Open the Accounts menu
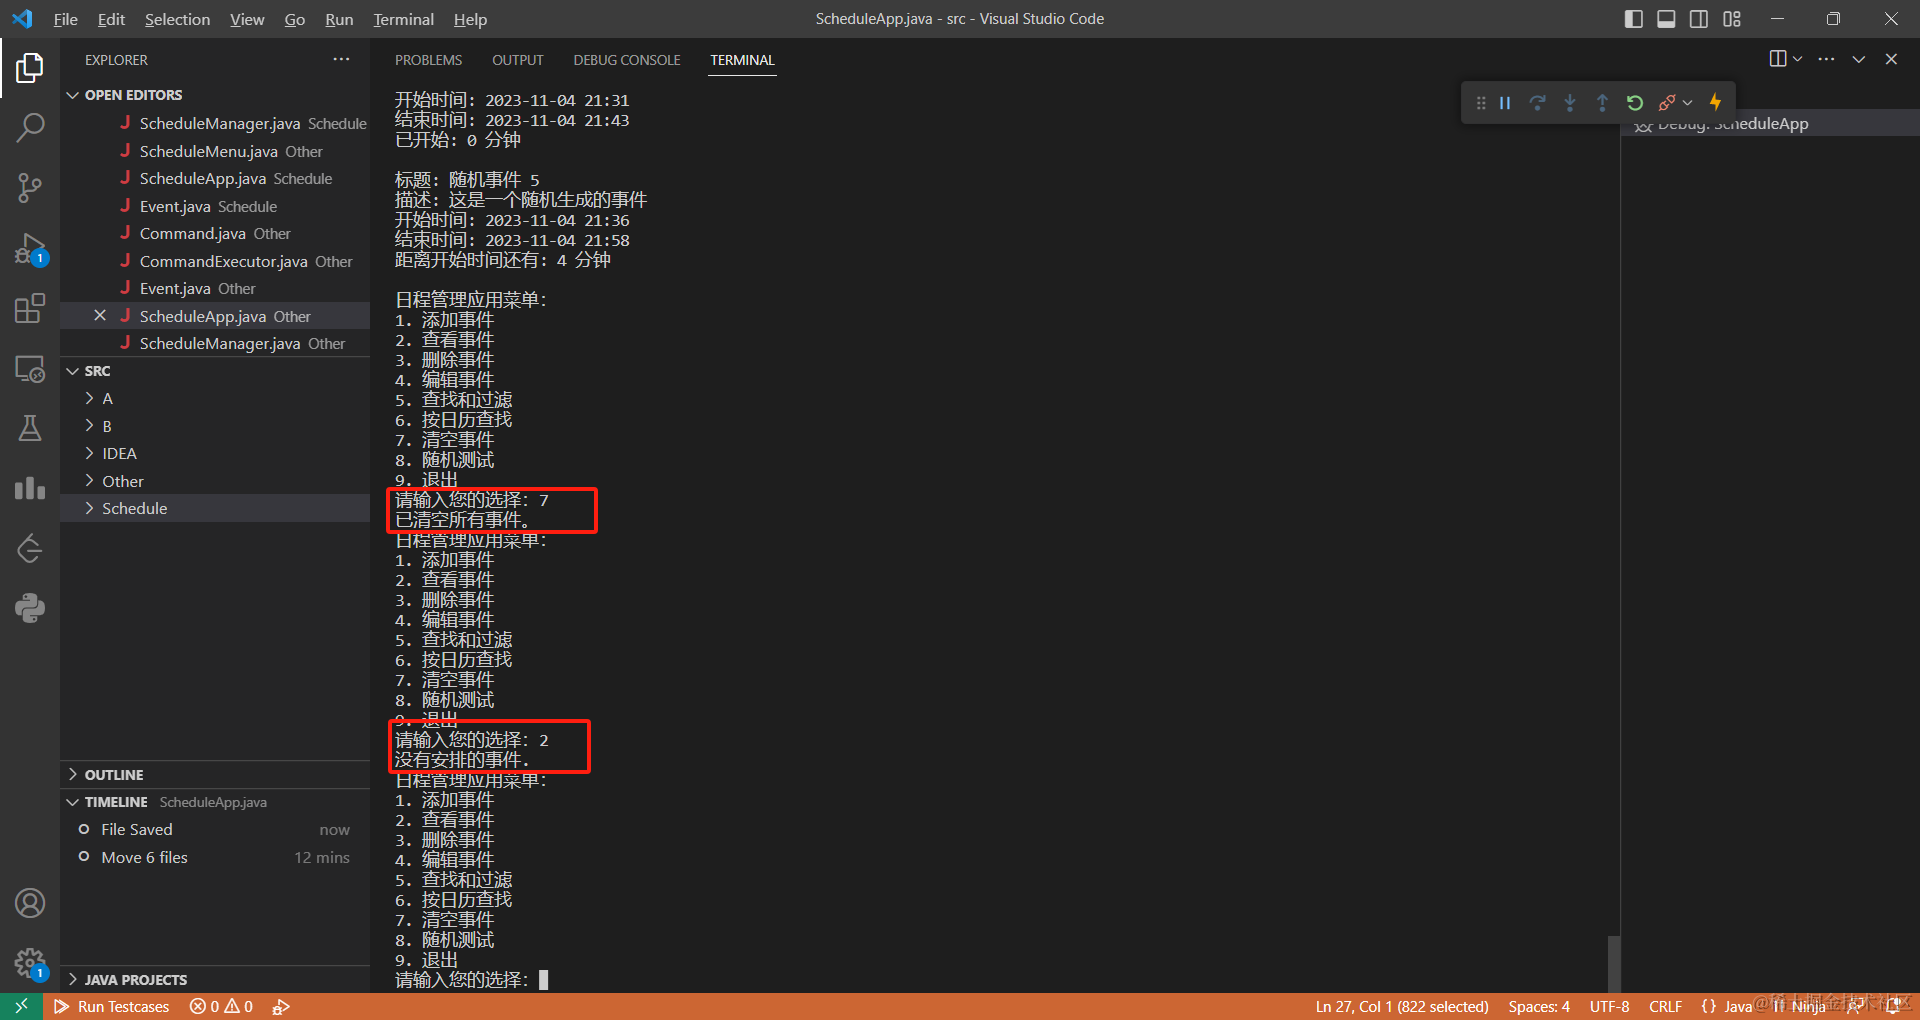 pos(30,903)
